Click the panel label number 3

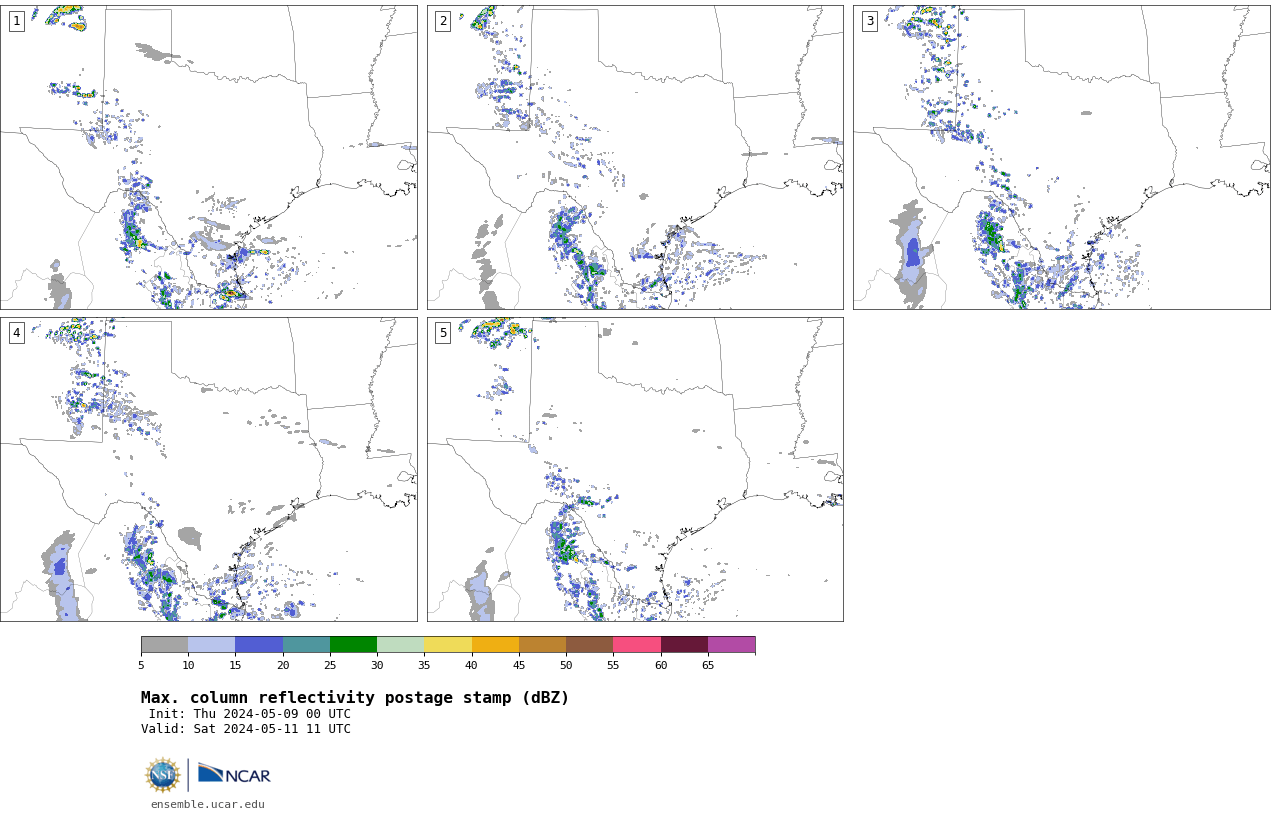[x=870, y=21]
